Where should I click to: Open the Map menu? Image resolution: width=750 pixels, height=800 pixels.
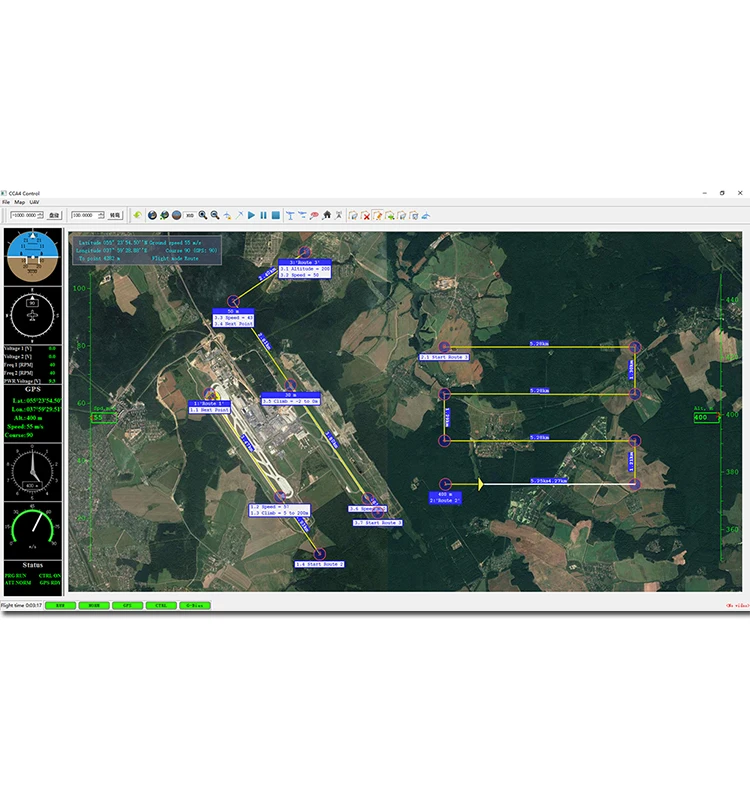(19, 202)
